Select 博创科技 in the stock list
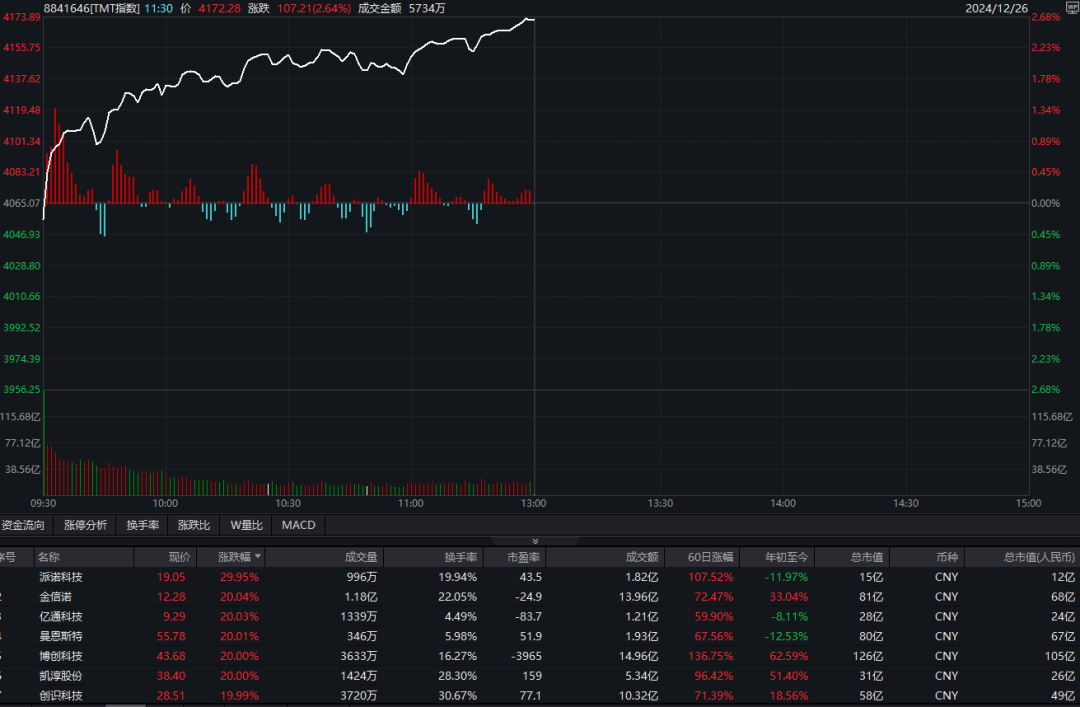The image size is (1080, 707). (x=61, y=656)
